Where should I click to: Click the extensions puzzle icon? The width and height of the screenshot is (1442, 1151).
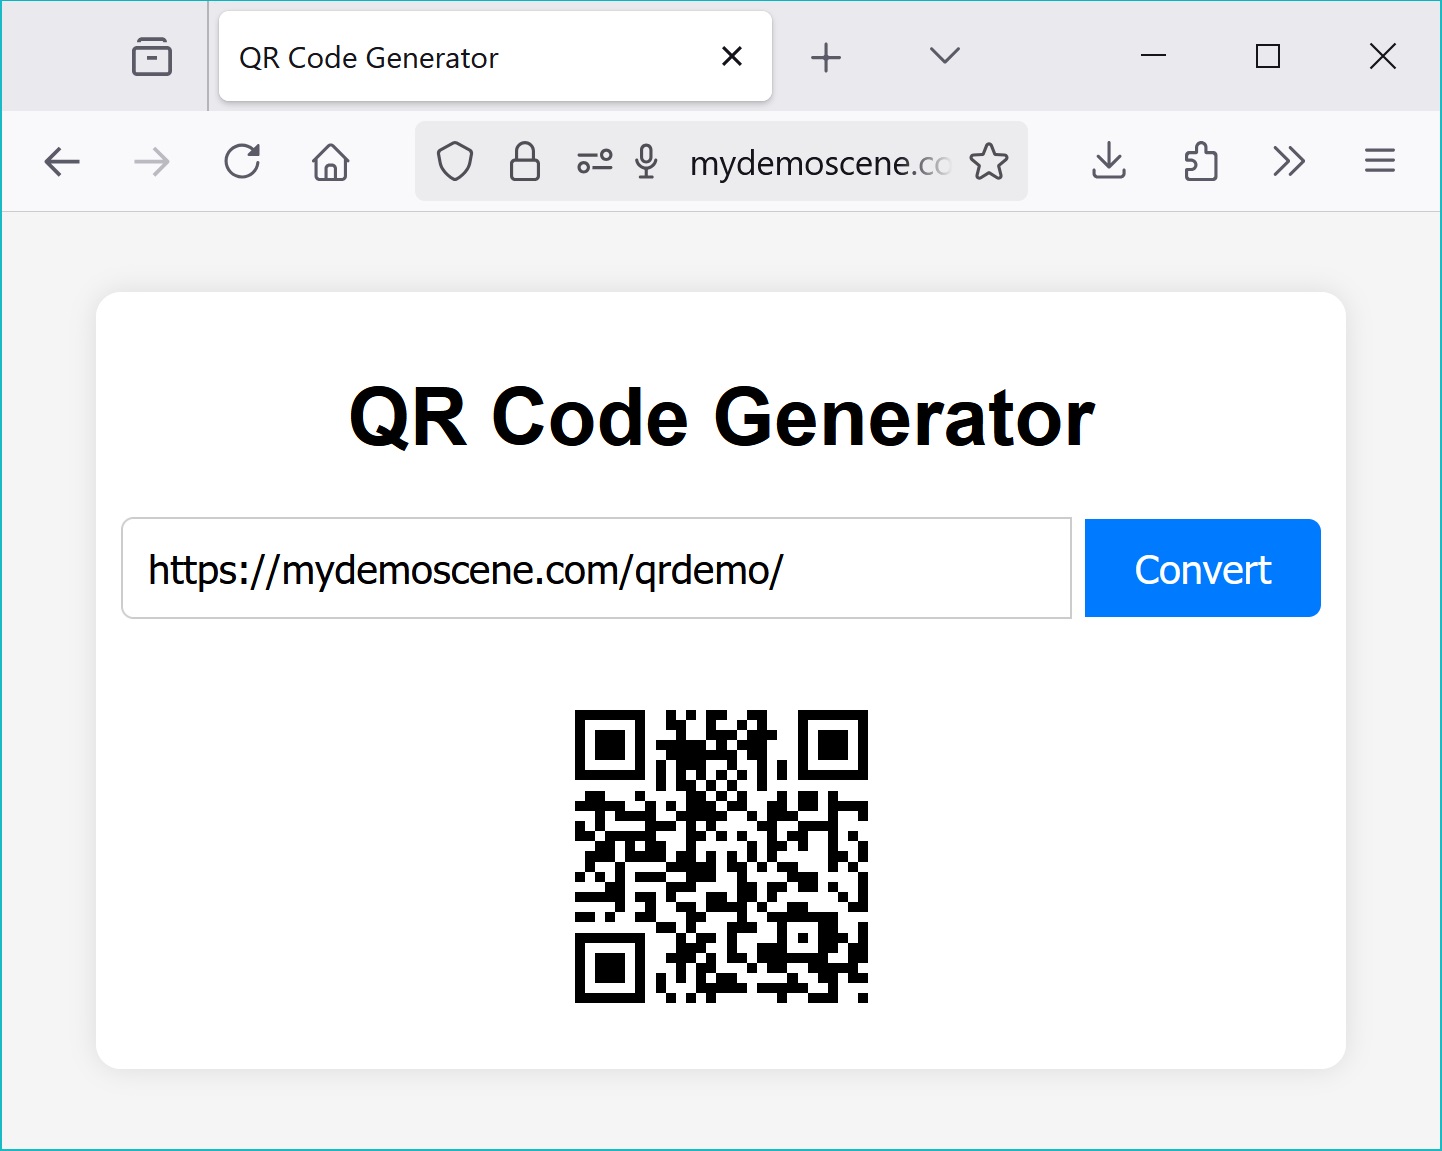click(x=1200, y=161)
